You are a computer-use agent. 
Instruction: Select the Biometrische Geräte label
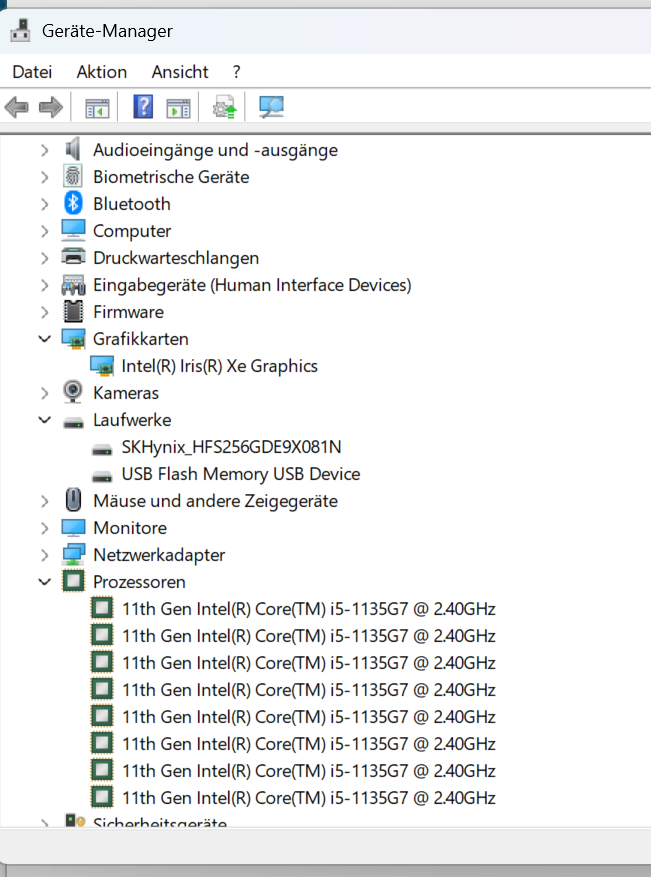pyautogui.click(x=171, y=177)
